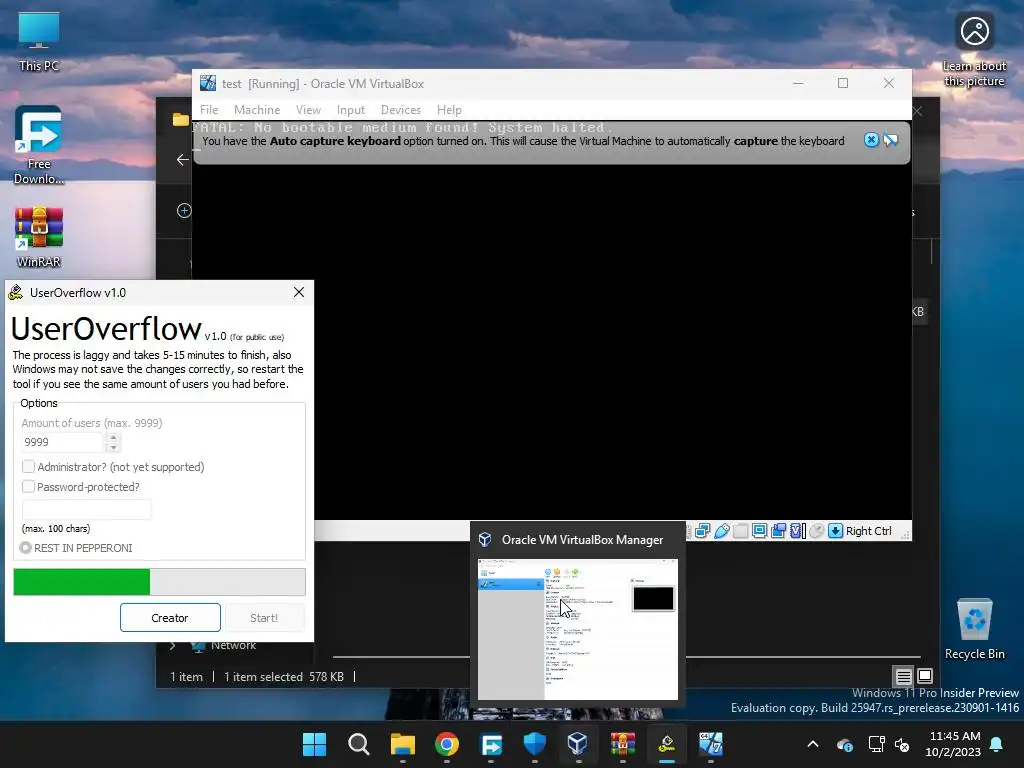Close the UserOverflow v1.0 window
The width and height of the screenshot is (1024, 768).
click(x=299, y=292)
